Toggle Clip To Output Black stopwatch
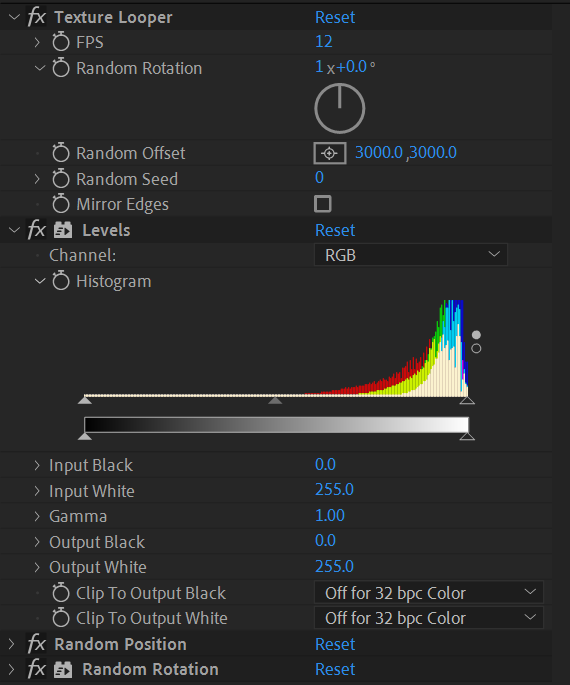Image resolution: width=570 pixels, height=685 pixels. pos(61,593)
